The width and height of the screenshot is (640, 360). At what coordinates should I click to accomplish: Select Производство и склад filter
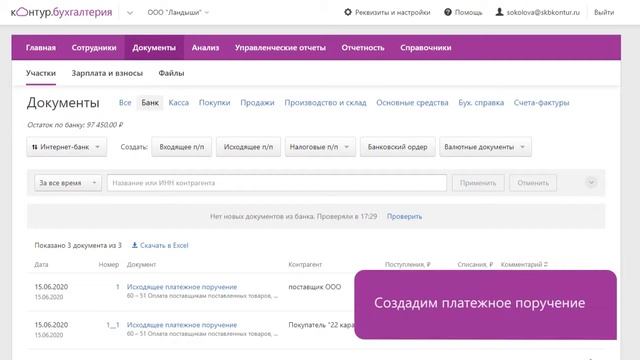[x=325, y=103]
